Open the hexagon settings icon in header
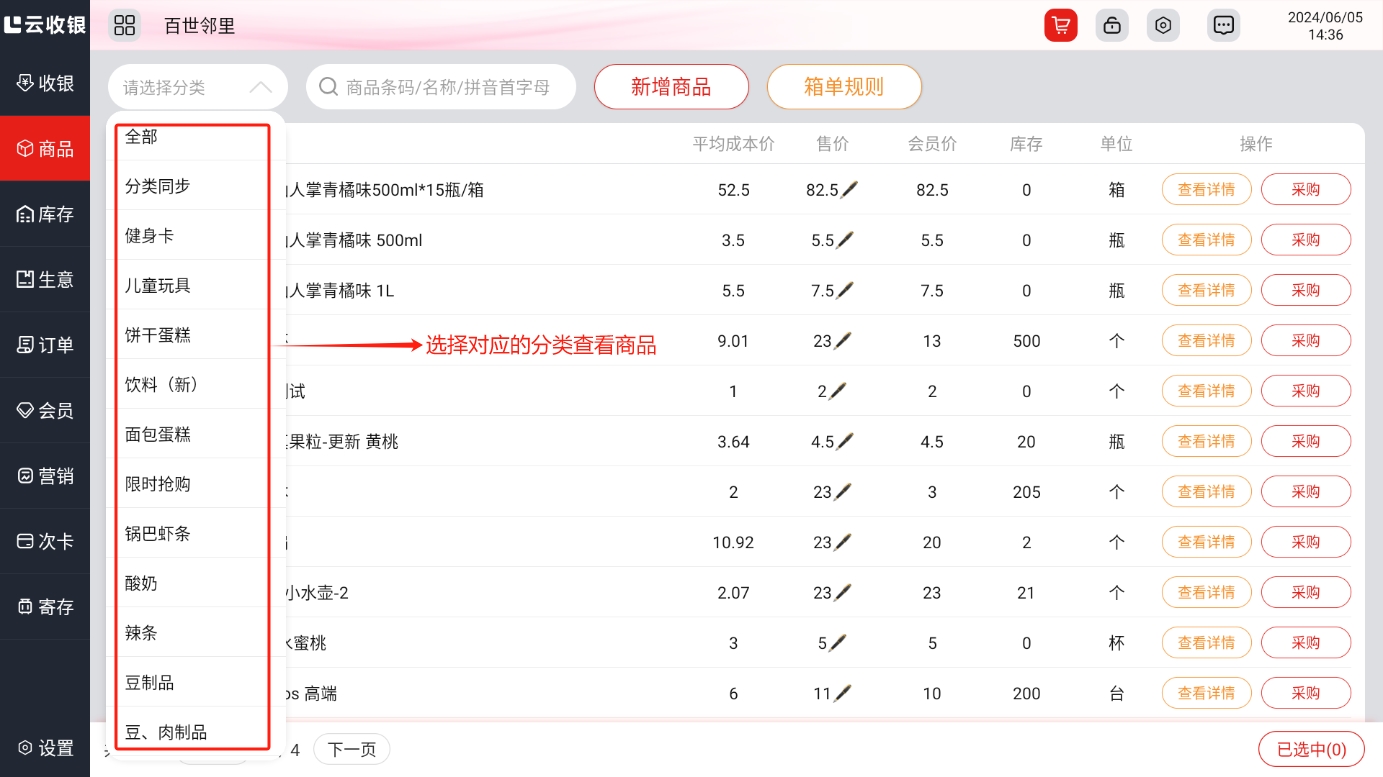 (x=1163, y=26)
